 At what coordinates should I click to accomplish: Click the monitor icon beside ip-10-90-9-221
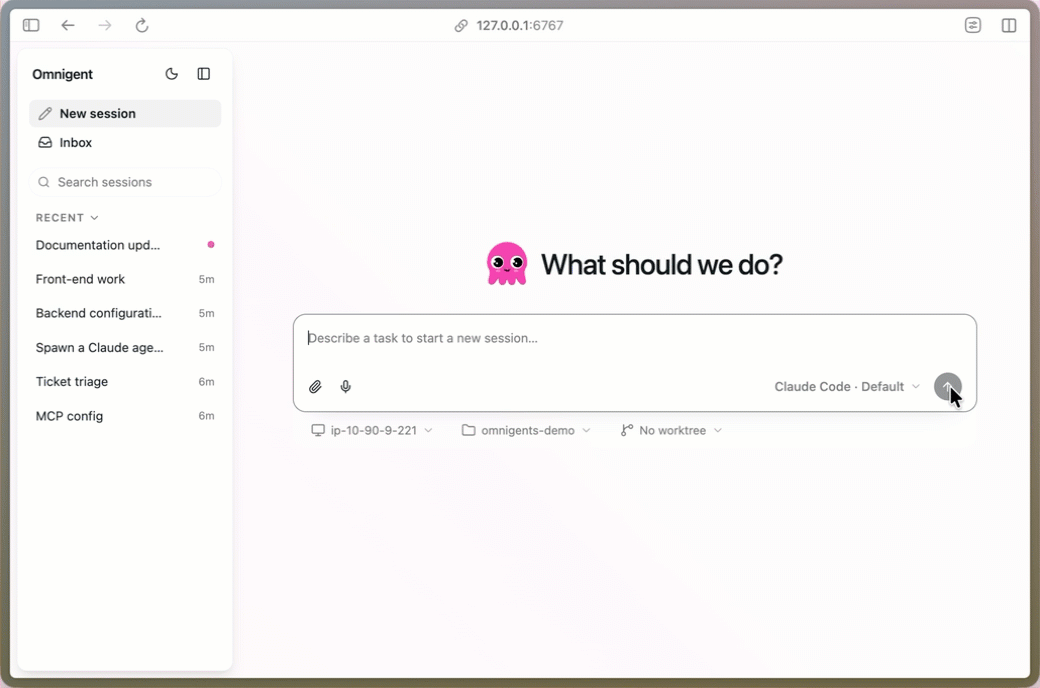(318, 431)
